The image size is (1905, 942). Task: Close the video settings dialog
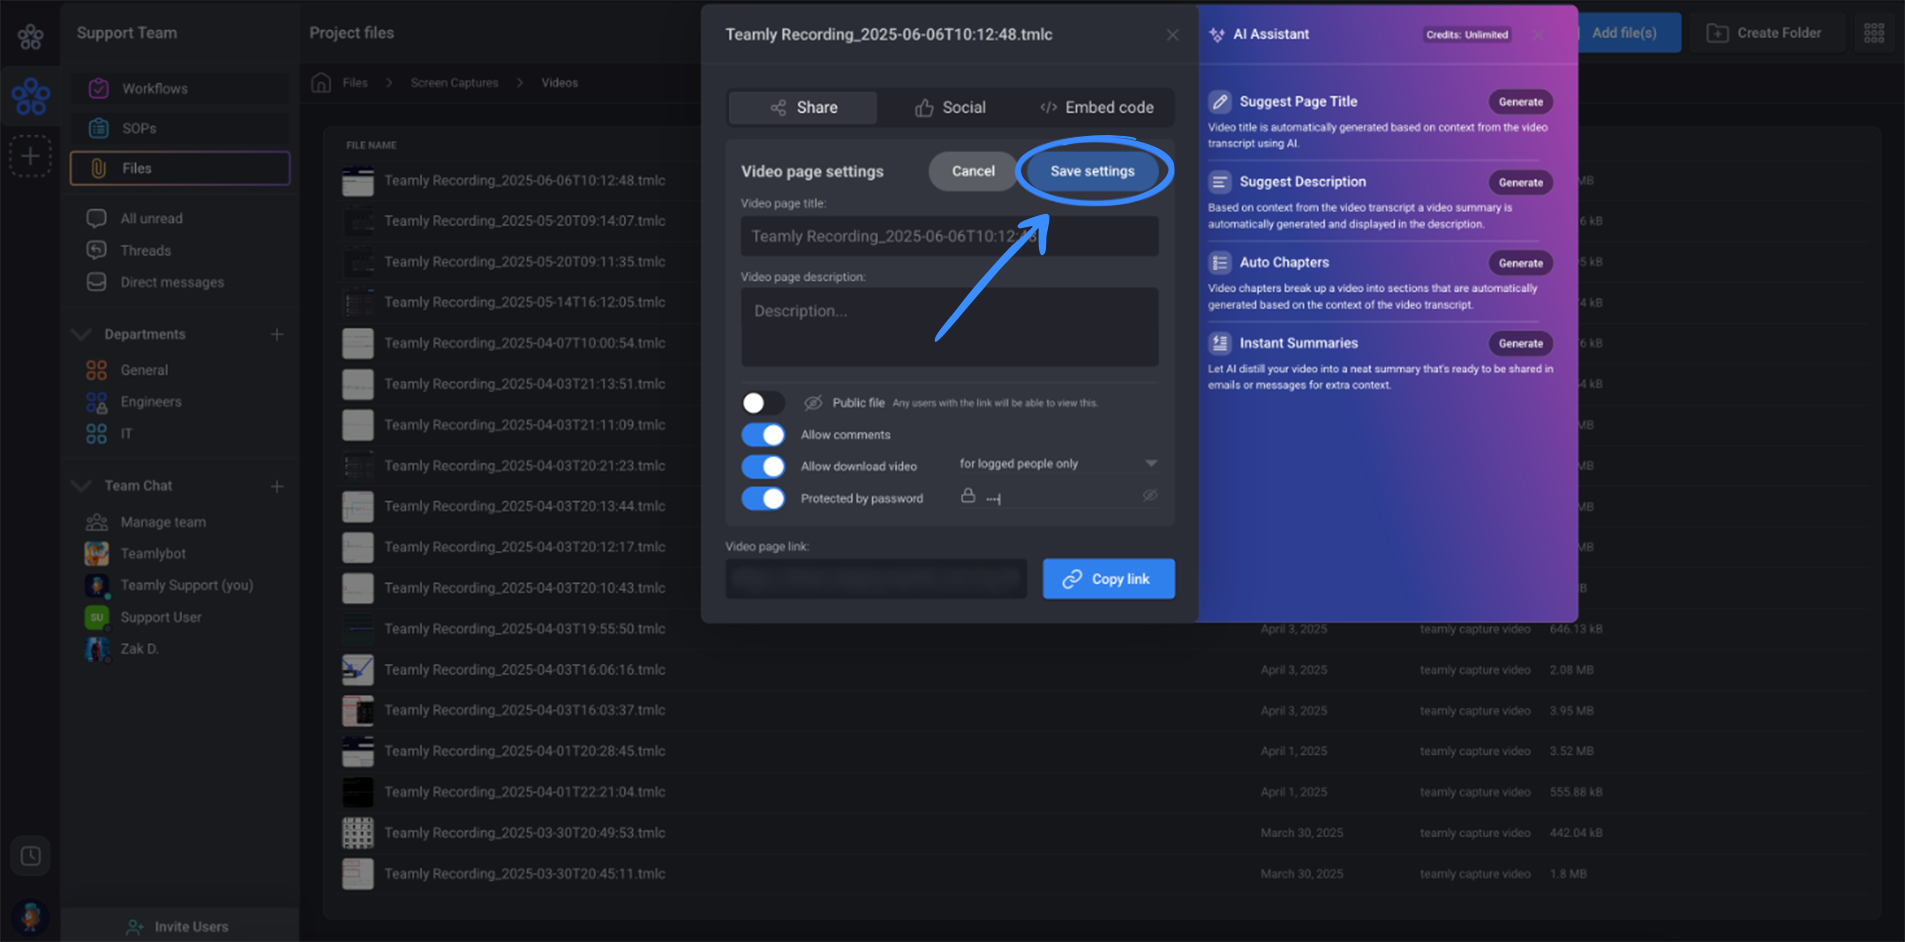coord(1172,35)
